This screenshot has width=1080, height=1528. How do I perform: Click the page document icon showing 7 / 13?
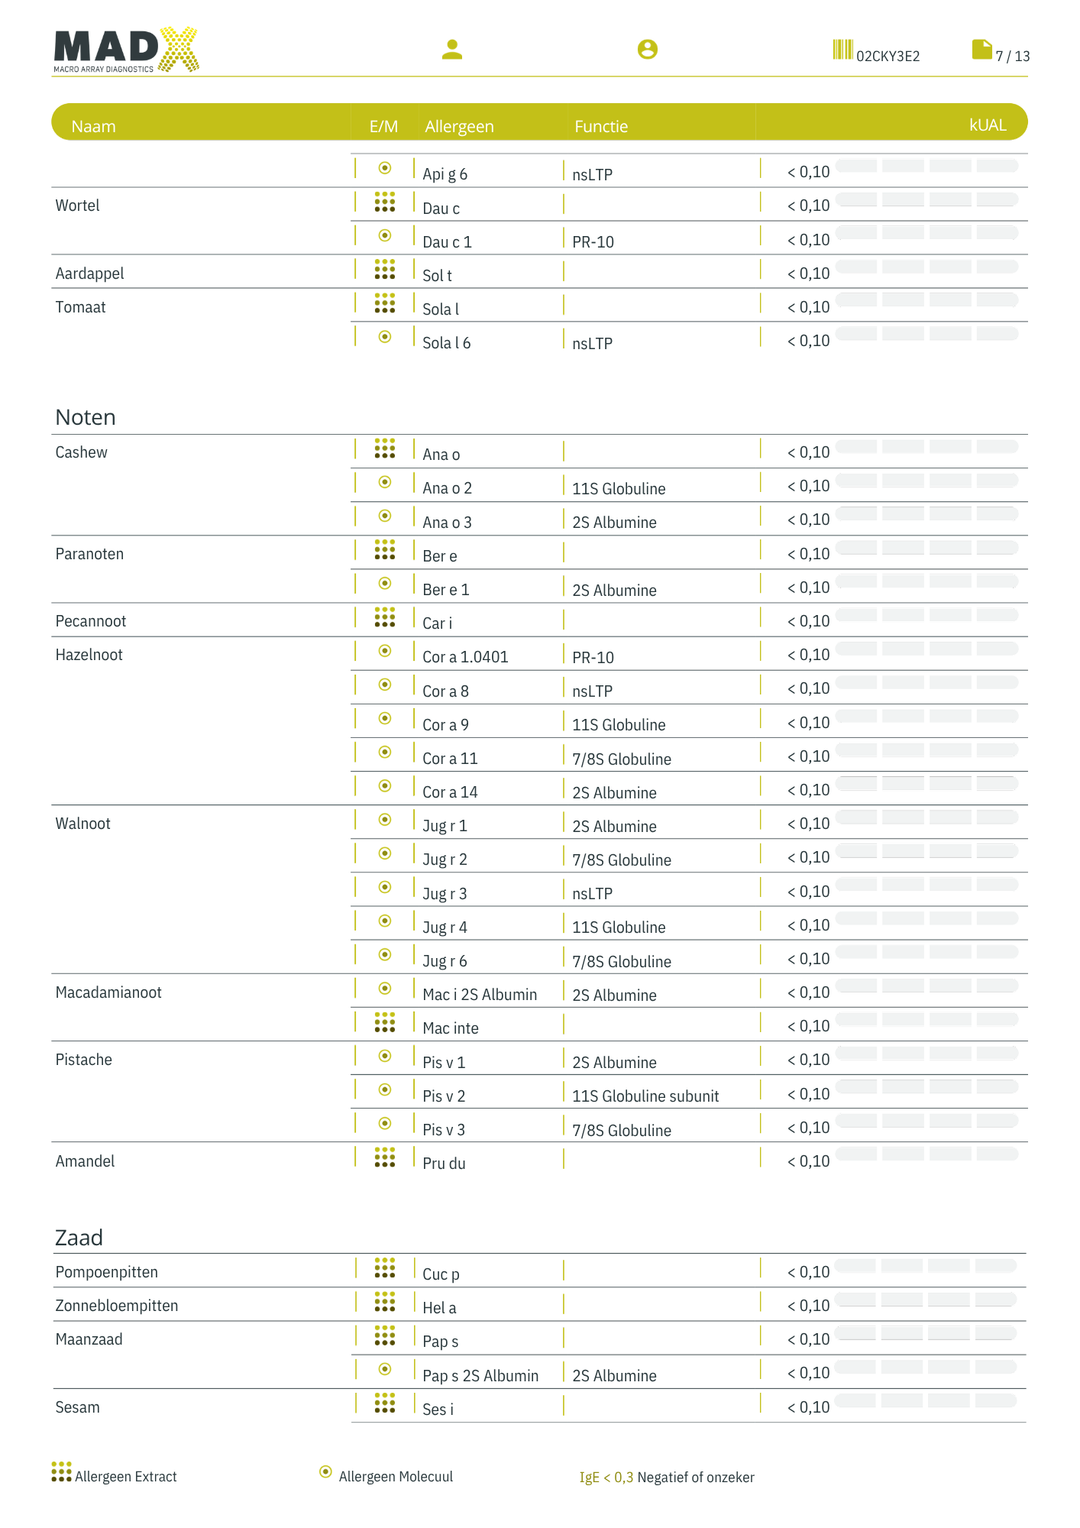[x=981, y=50]
